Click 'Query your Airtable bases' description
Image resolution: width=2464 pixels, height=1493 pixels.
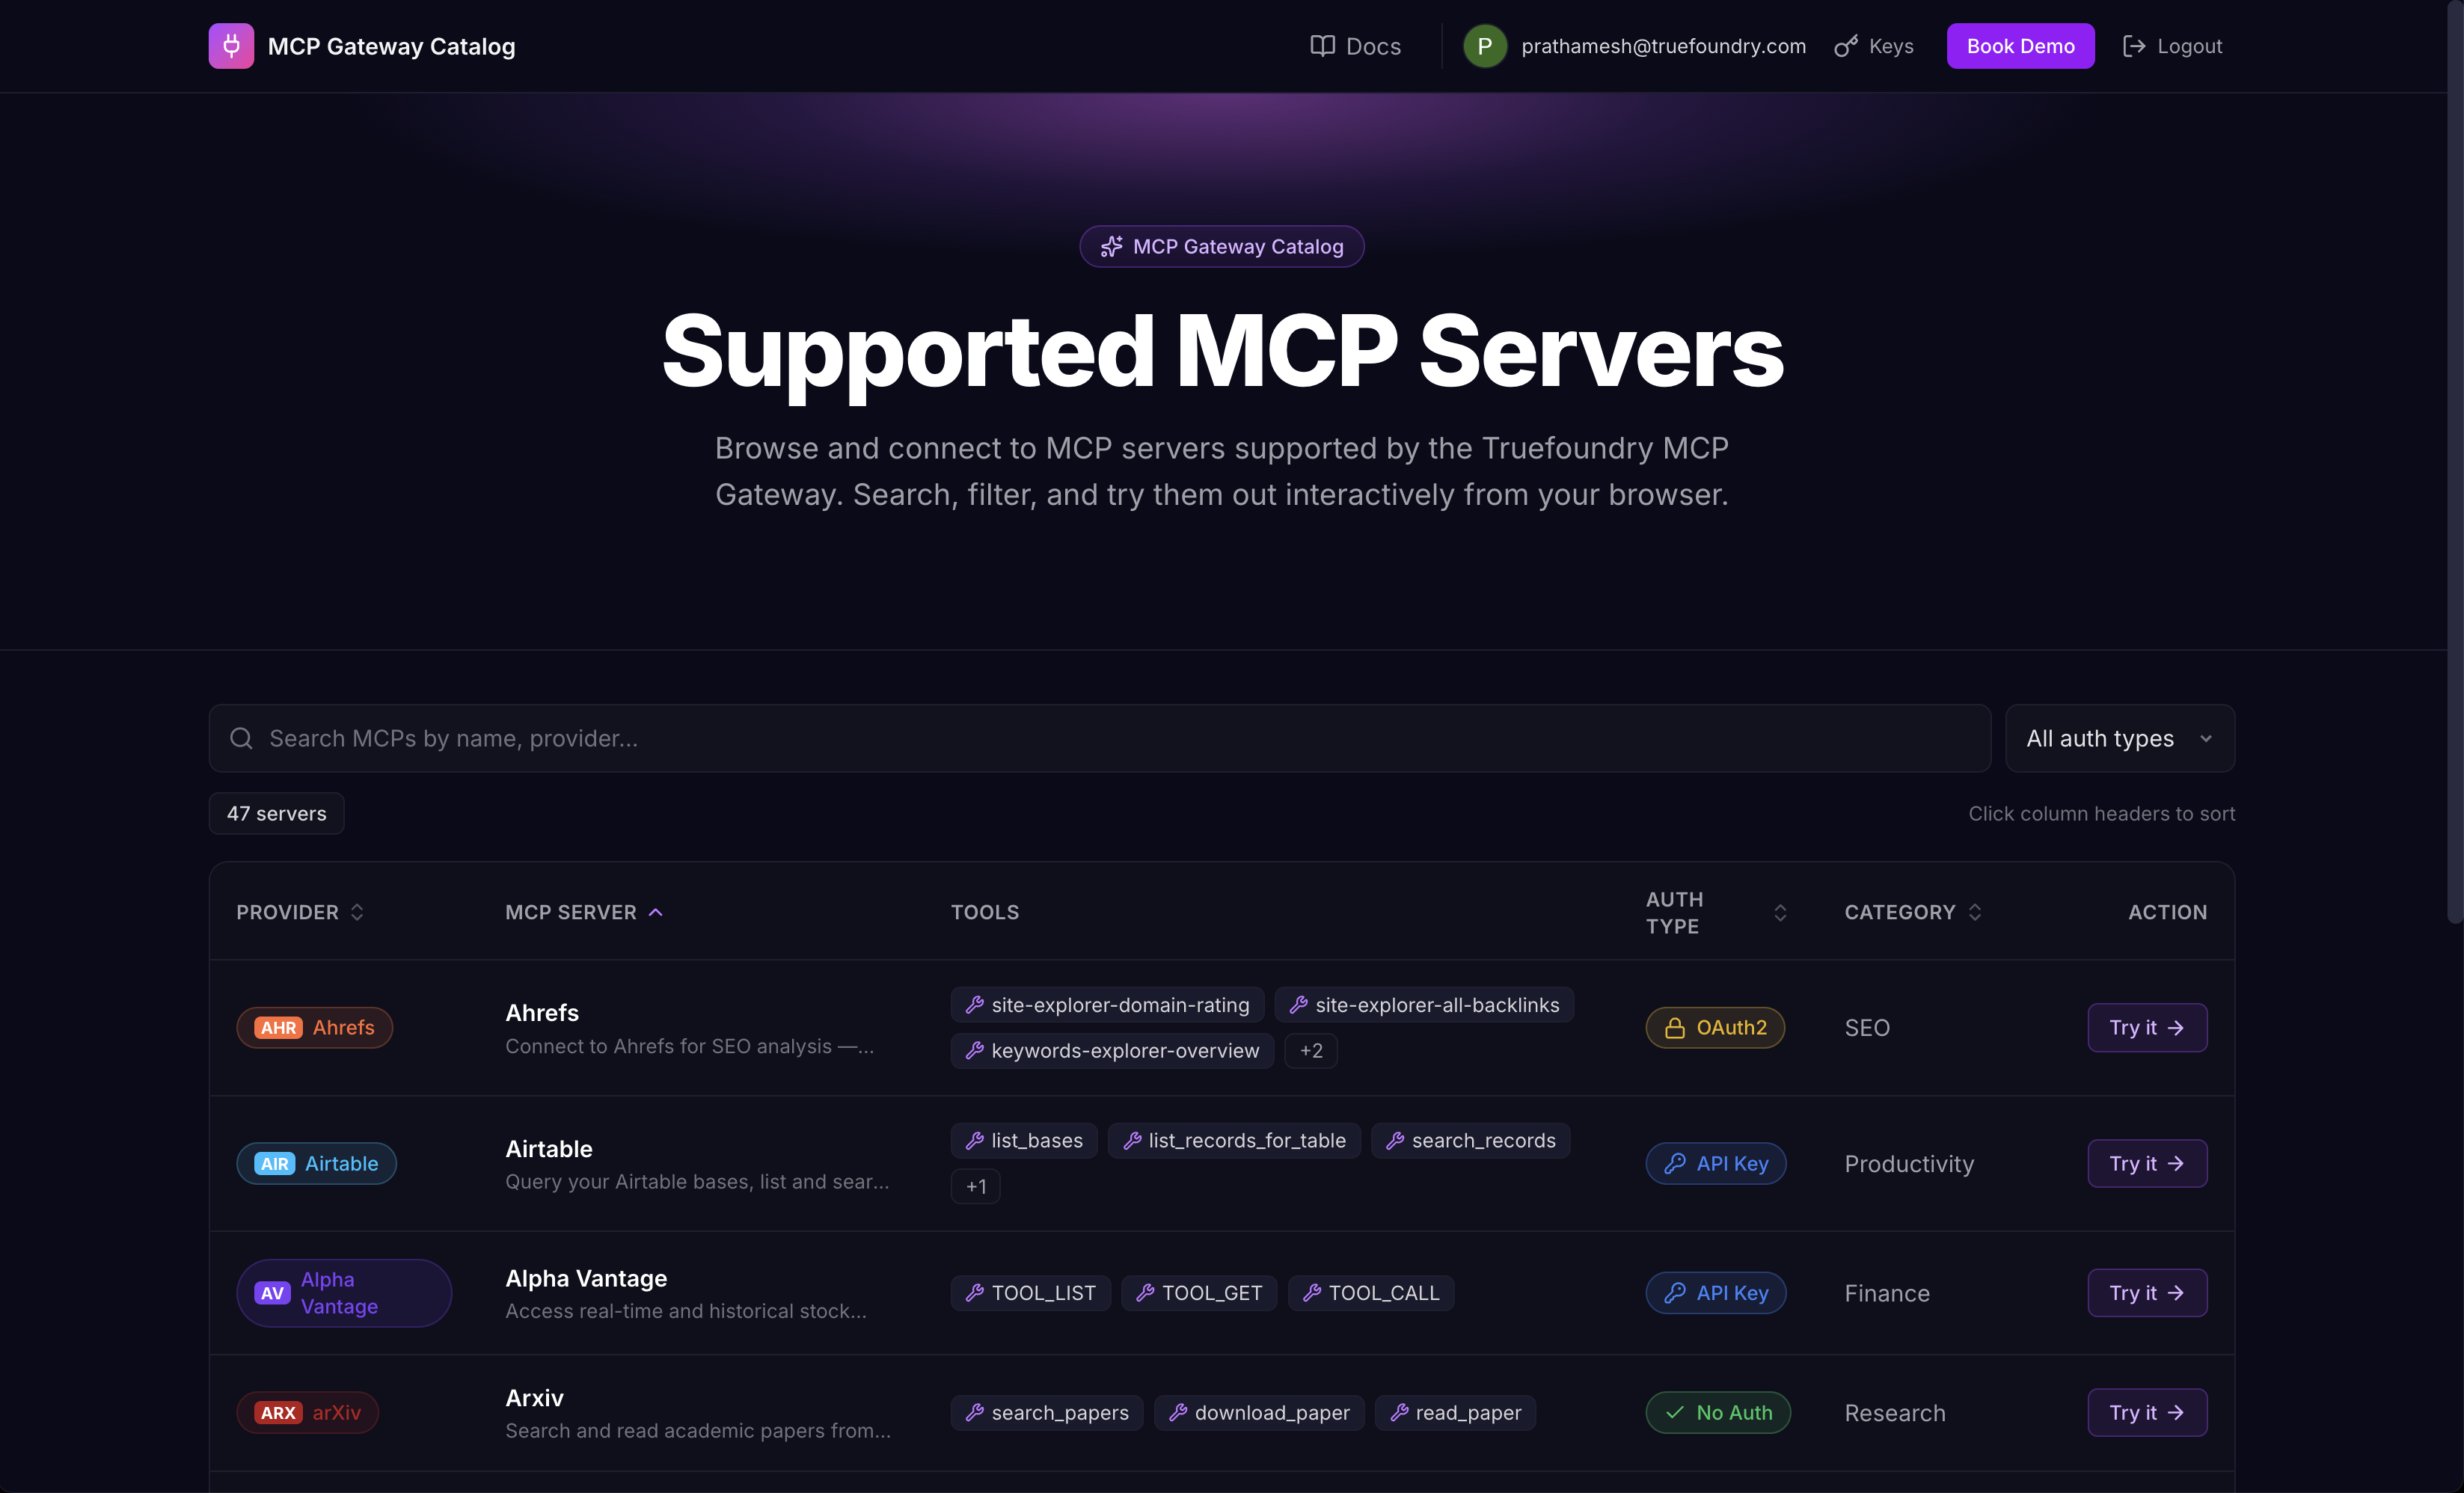click(697, 1182)
